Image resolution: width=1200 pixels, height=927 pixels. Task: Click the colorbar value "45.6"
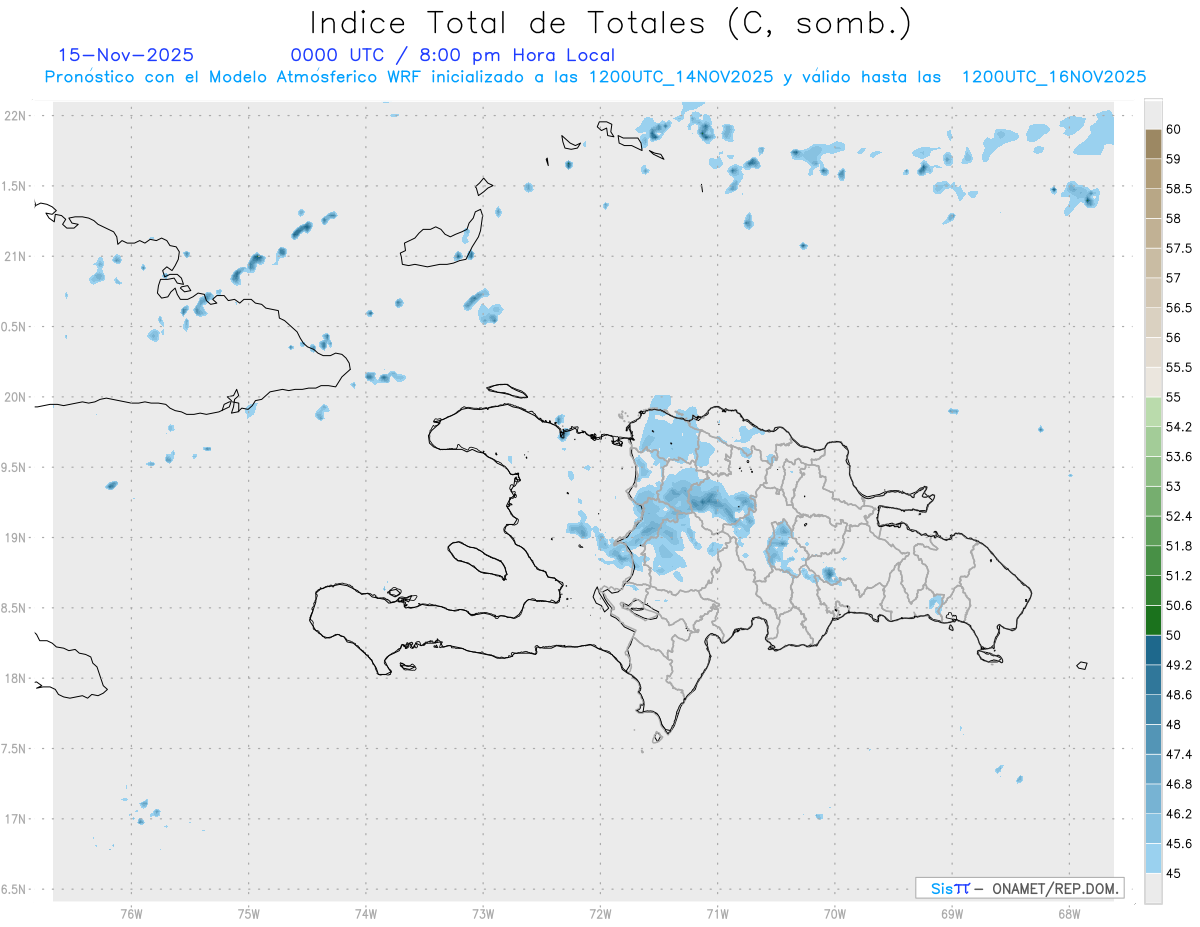1179,844
